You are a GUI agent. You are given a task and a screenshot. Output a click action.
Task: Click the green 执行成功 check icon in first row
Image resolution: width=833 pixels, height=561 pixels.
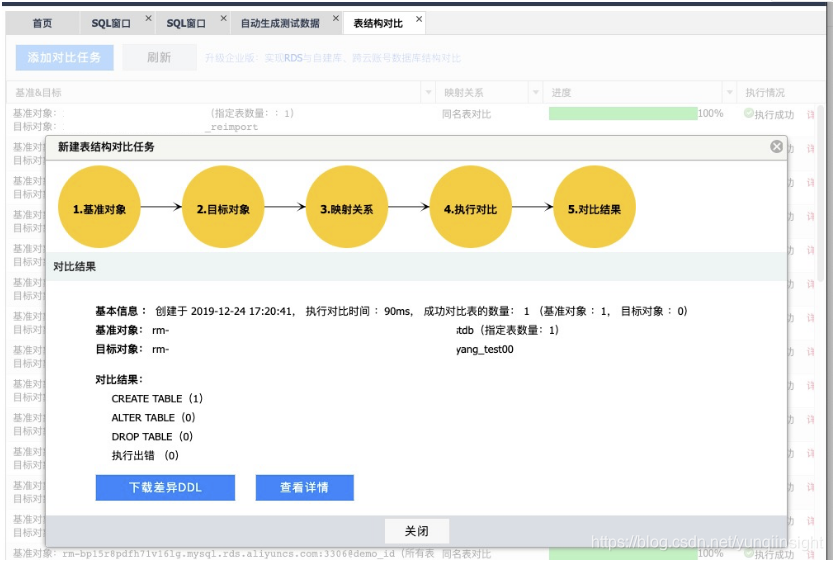pyautogui.click(x=749, y=113)
